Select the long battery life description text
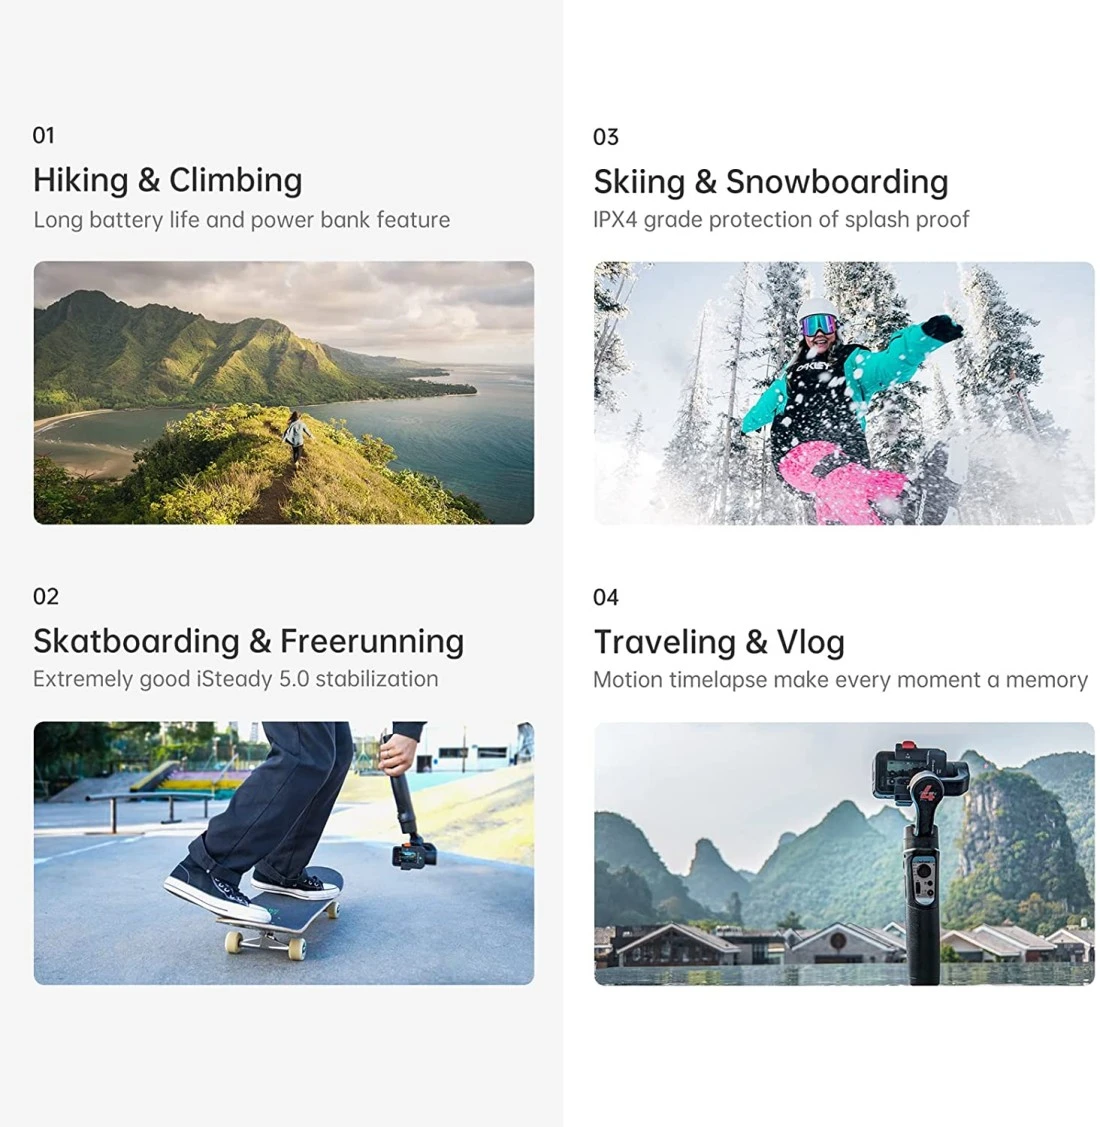 [x=241, y=220]
